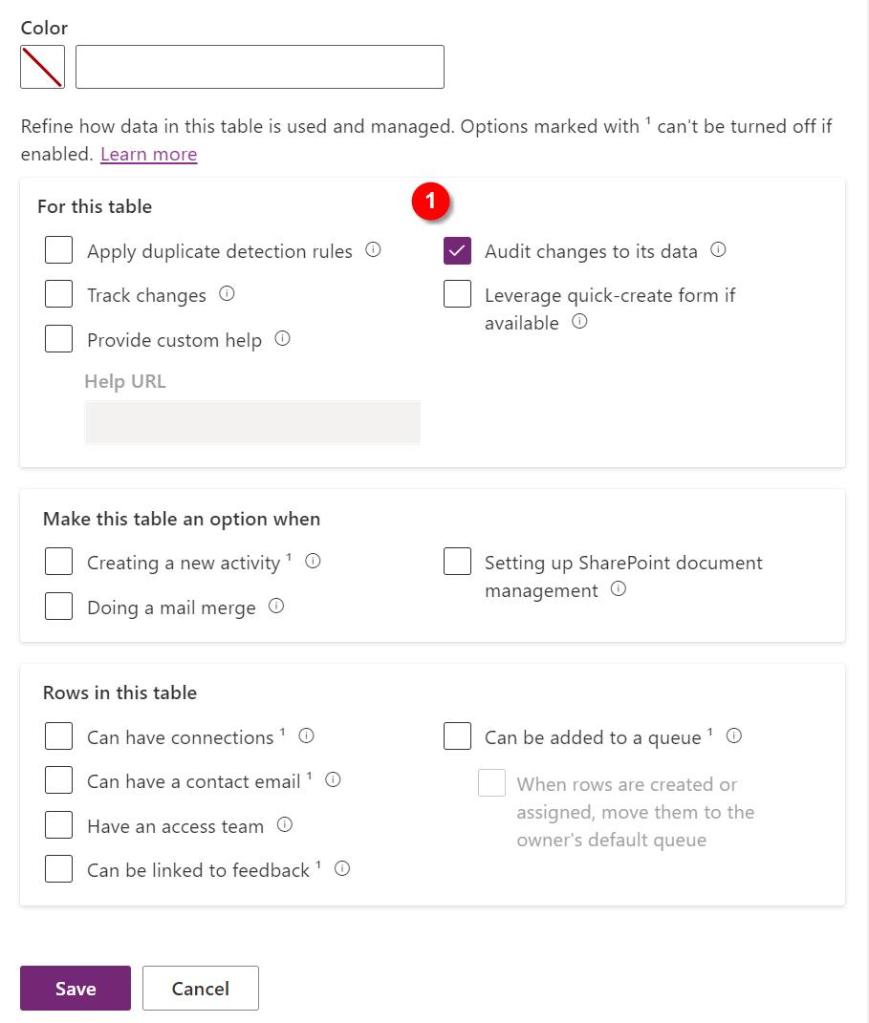This screenshot has height=1023, width=869.
Task: Click info icon next to Audit changes
Action: 717,250
